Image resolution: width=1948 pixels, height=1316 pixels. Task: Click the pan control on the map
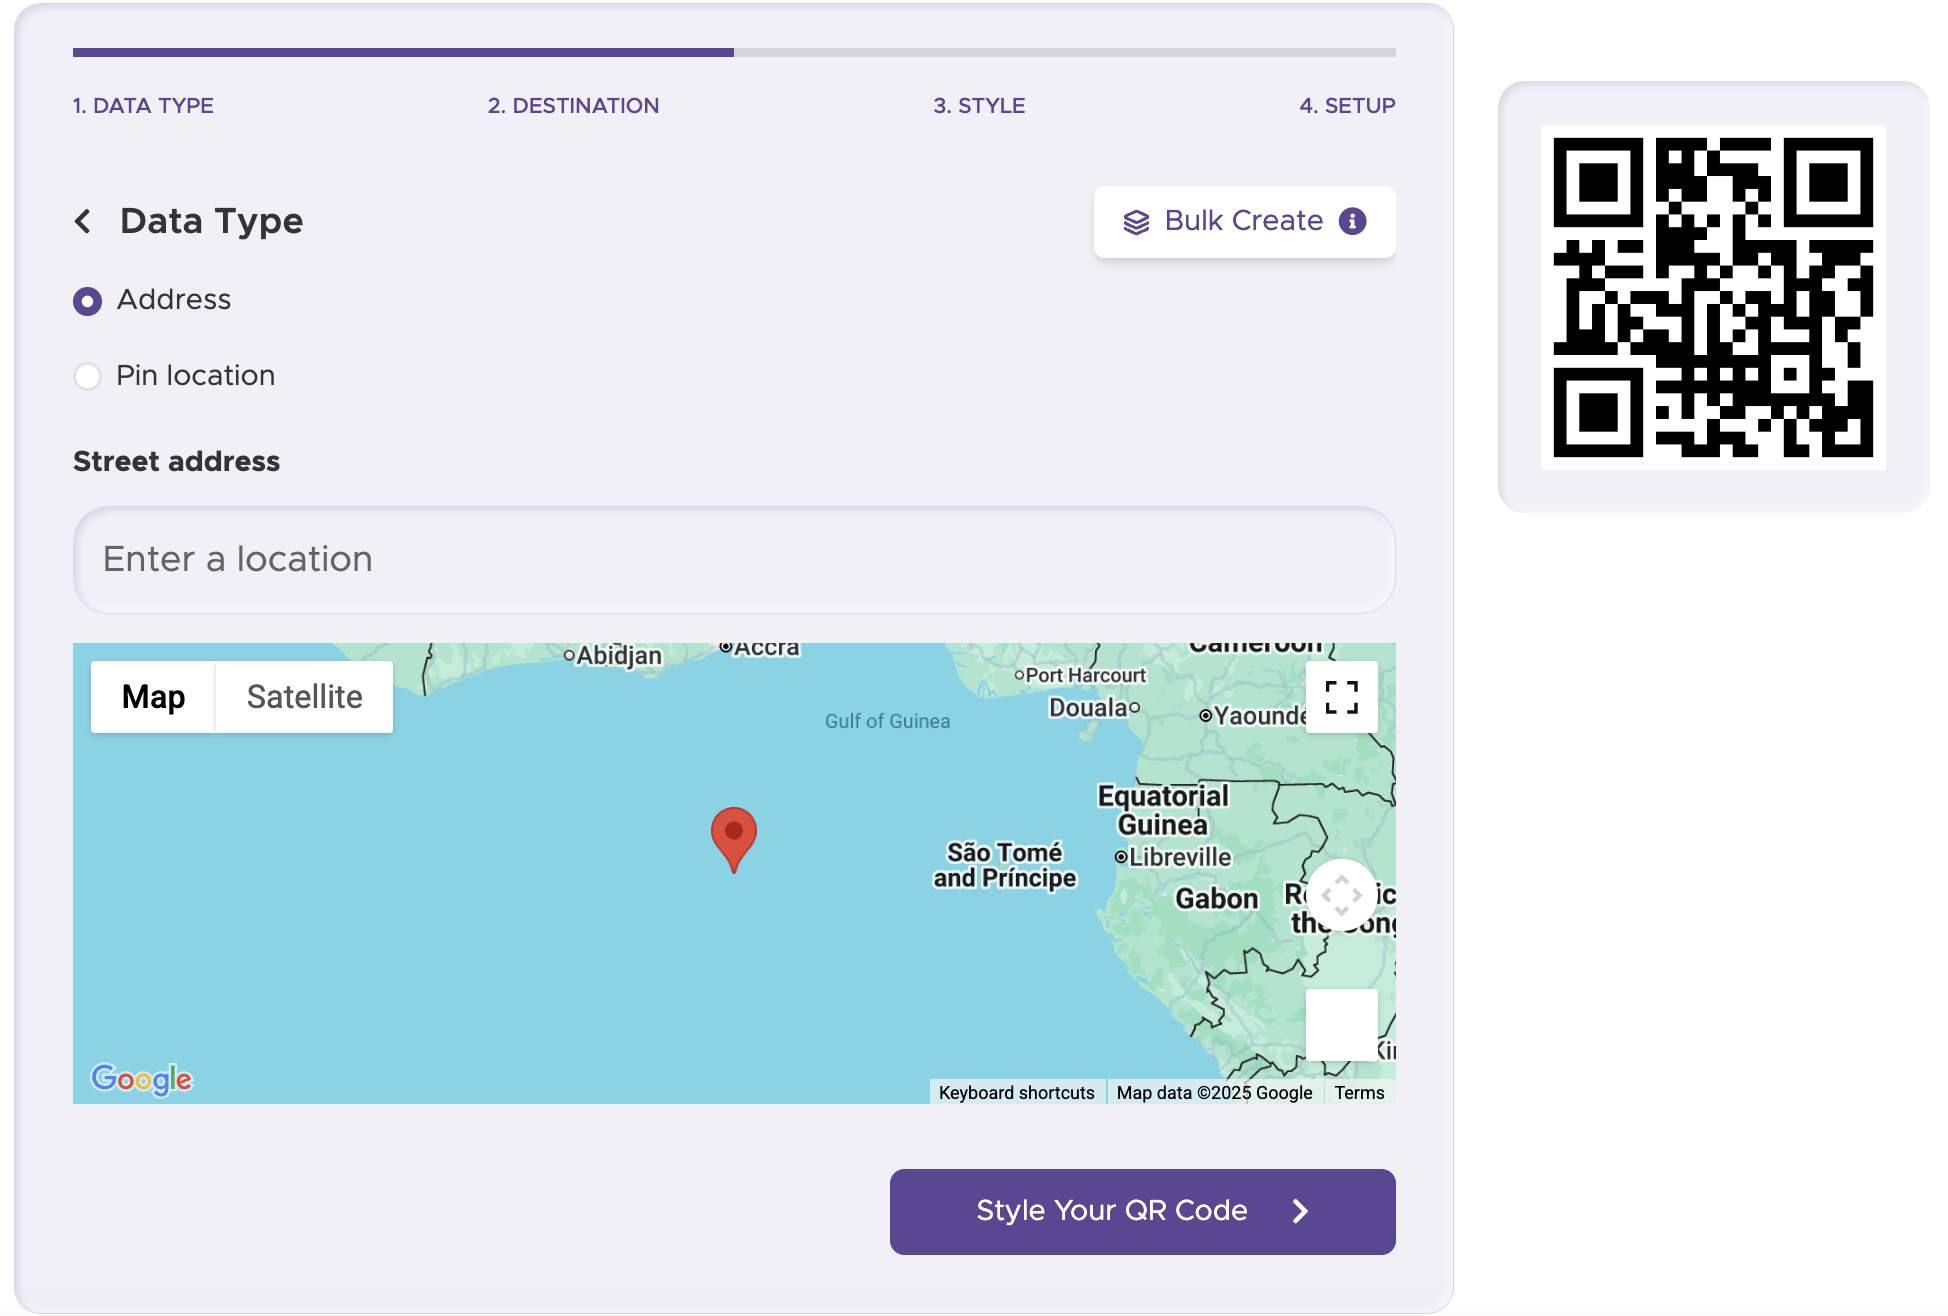click(1341, 893)
